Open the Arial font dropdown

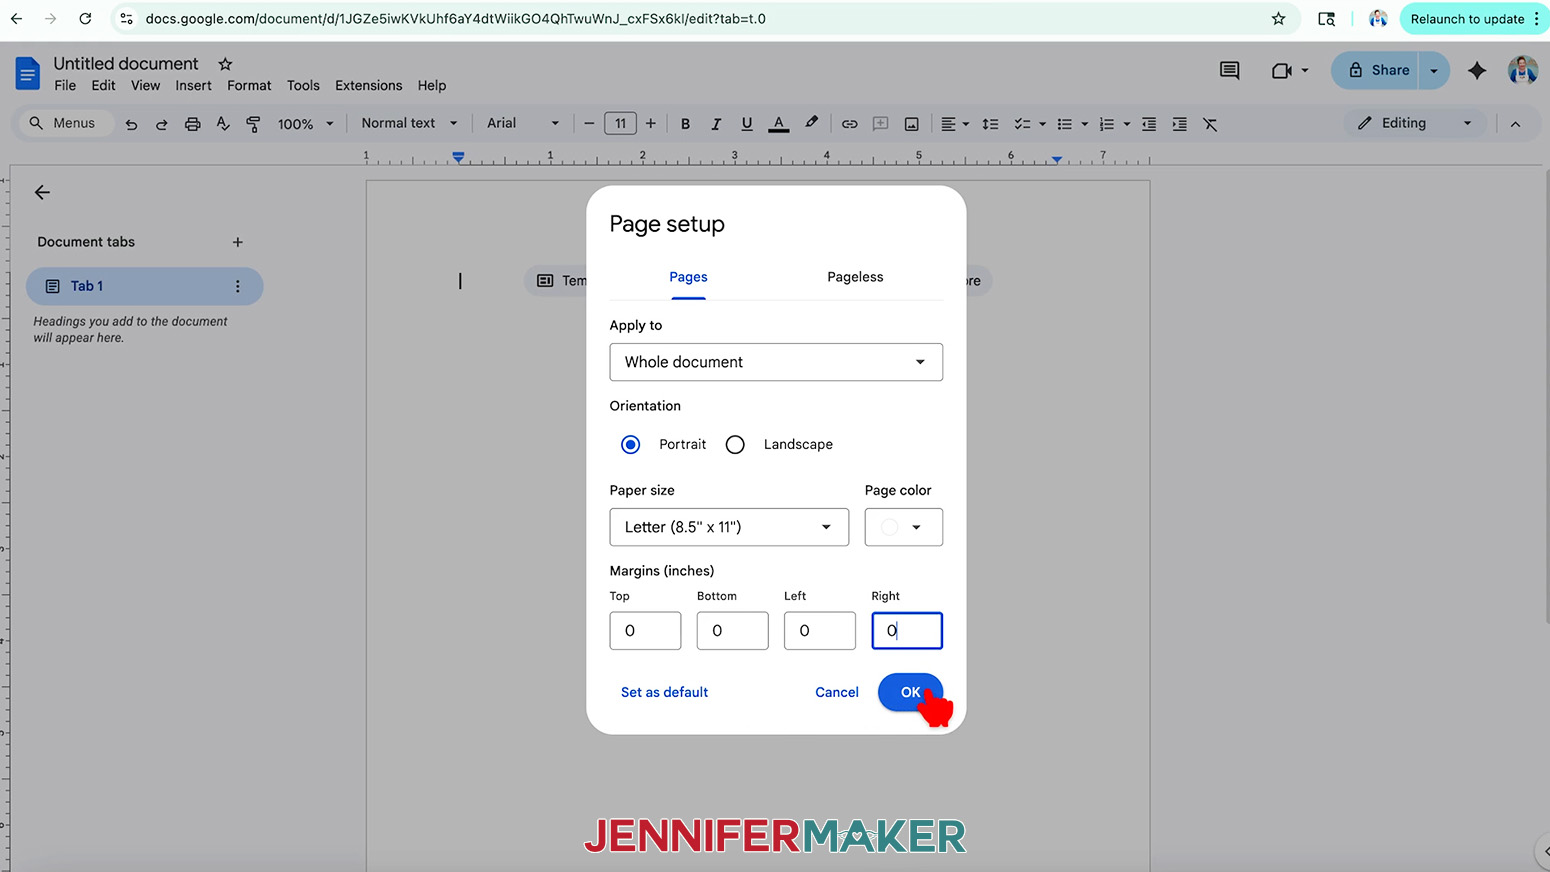[x=522, y=123]
